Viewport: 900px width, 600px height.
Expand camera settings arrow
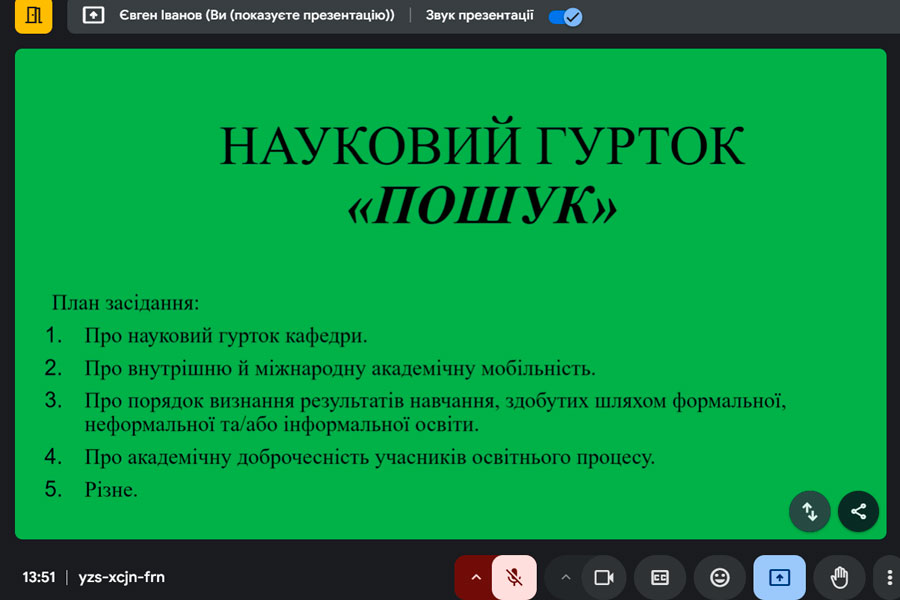[565, 577]
